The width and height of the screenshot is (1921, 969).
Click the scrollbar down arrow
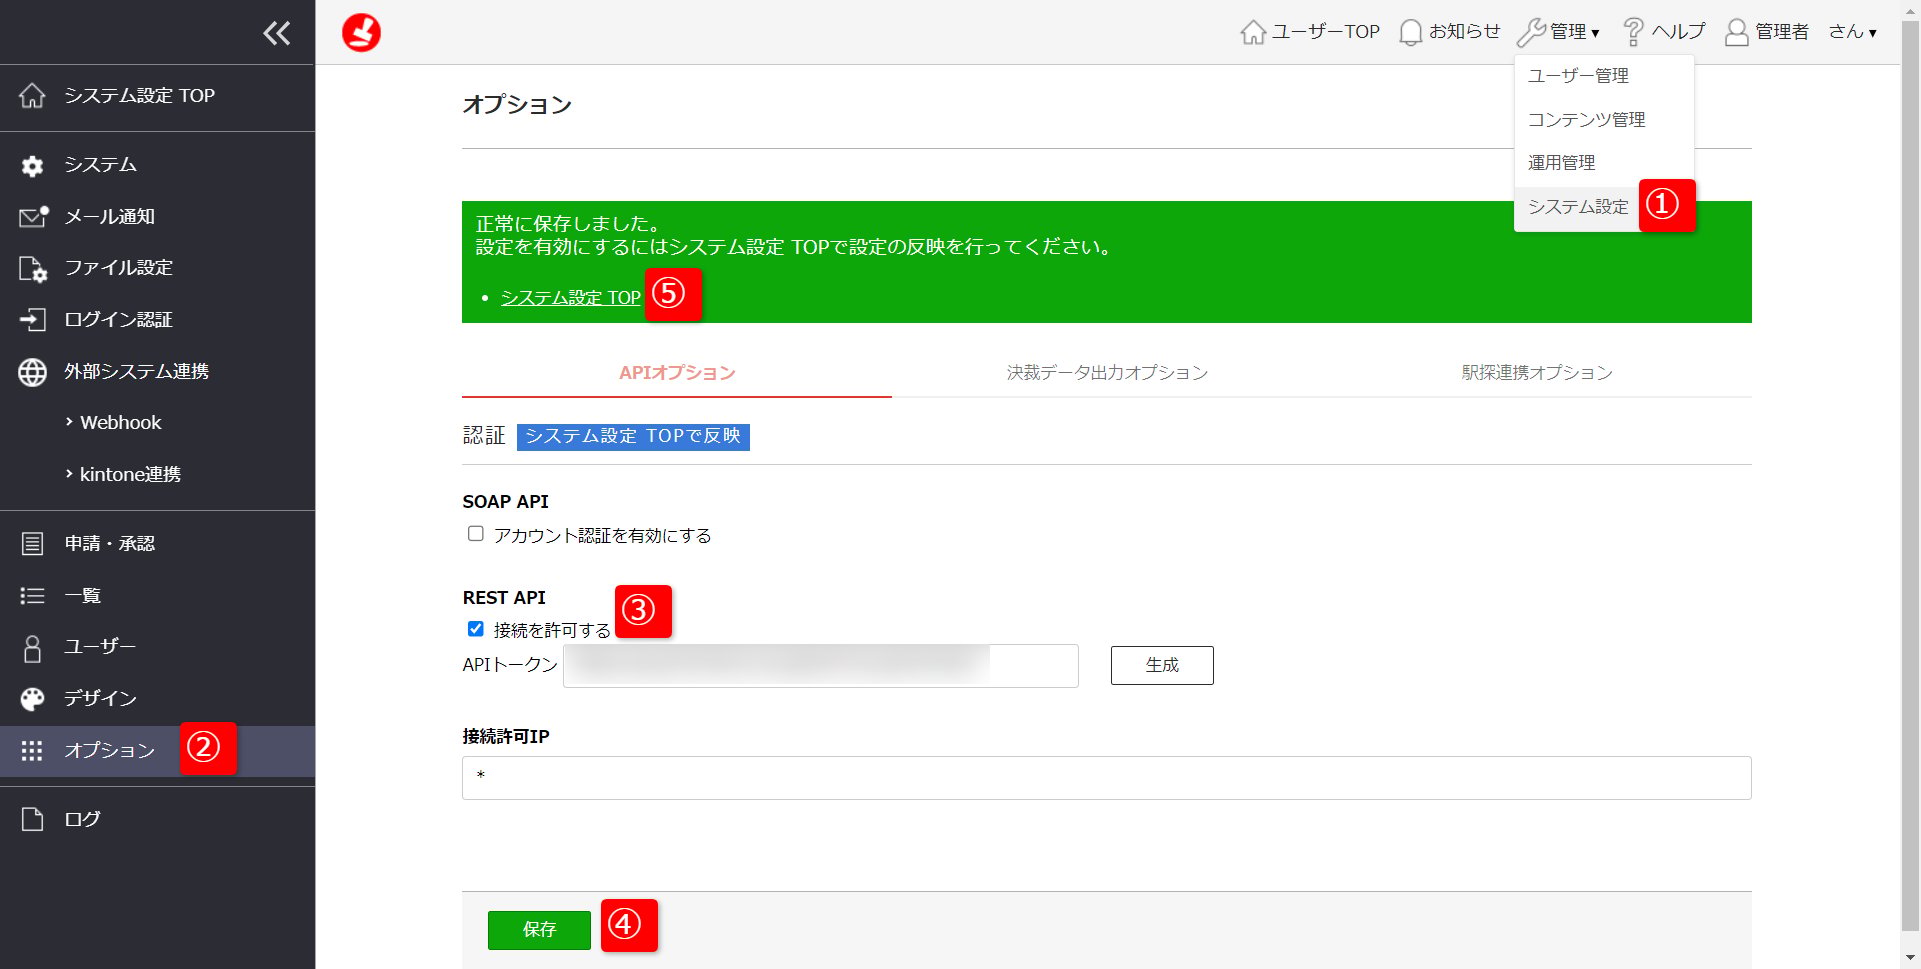[x=1910, y=959]
